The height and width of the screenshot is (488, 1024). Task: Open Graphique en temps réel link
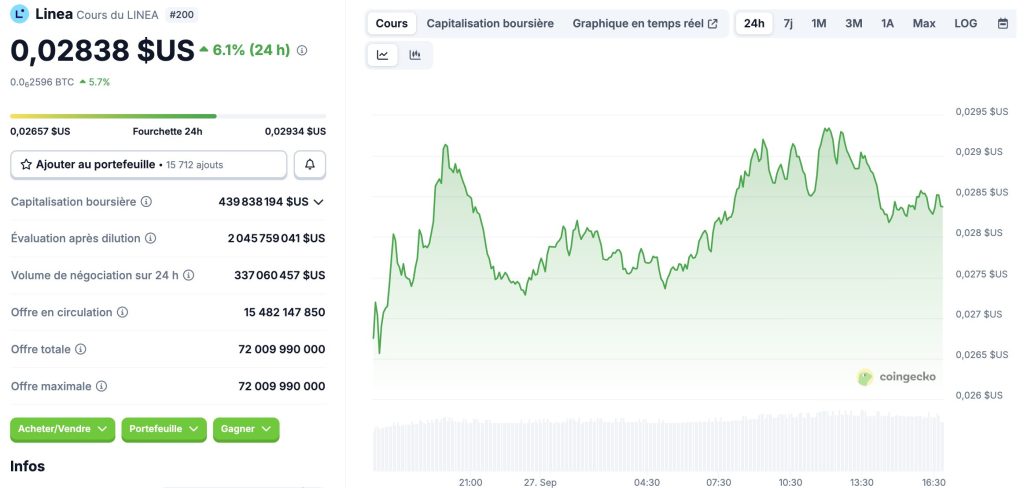tap(645, 24)
